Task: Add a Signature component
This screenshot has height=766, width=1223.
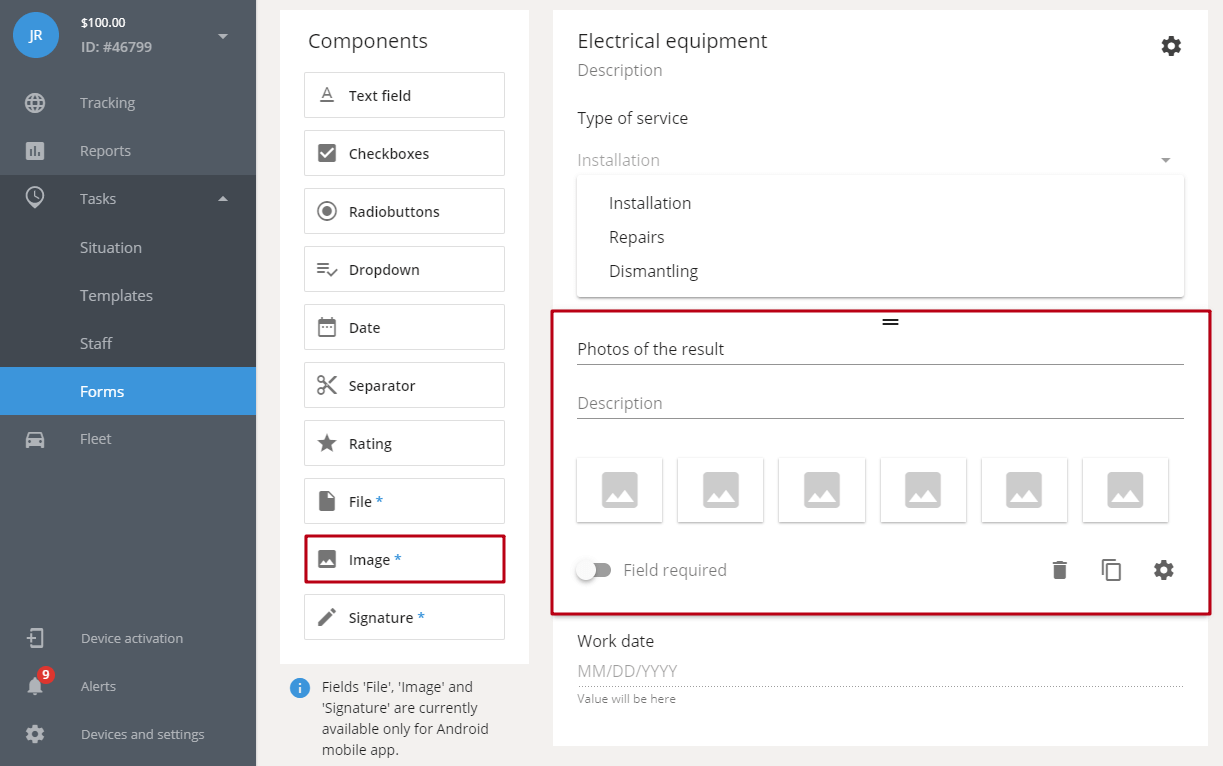Action: pos(404,617)
